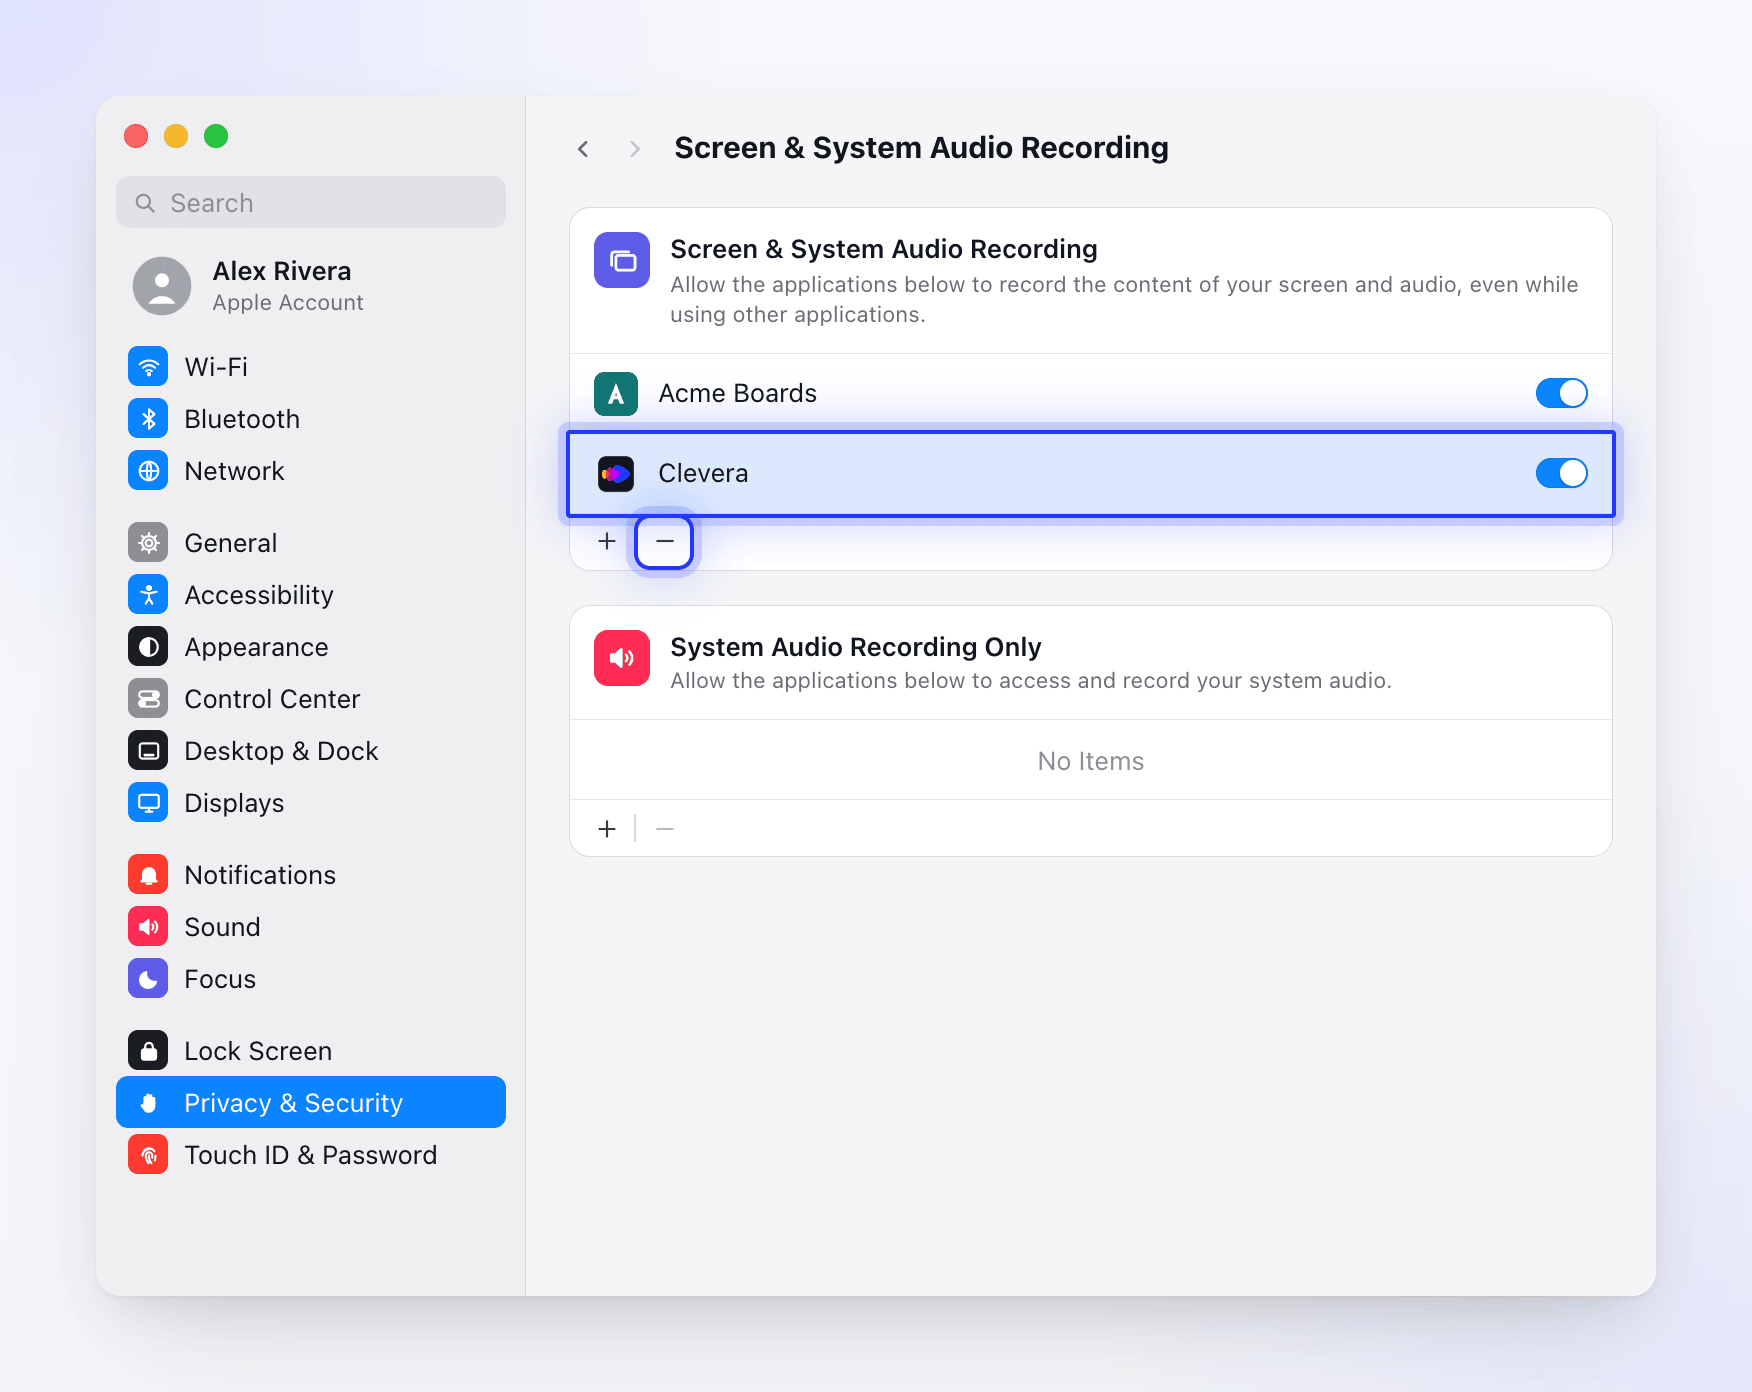Screen dimensions: 1752x1392
Task: Open the Network label in sidebar
Action: 234,471
